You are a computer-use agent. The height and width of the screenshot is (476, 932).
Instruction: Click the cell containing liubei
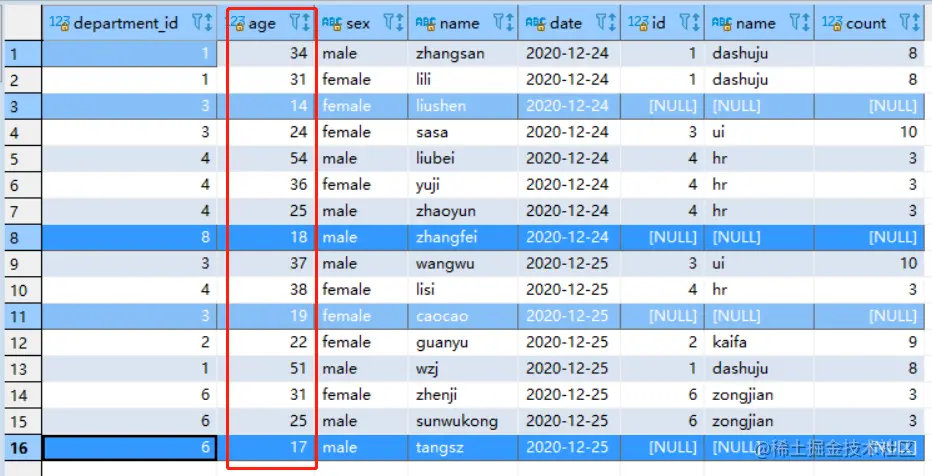tap(463, 159)
